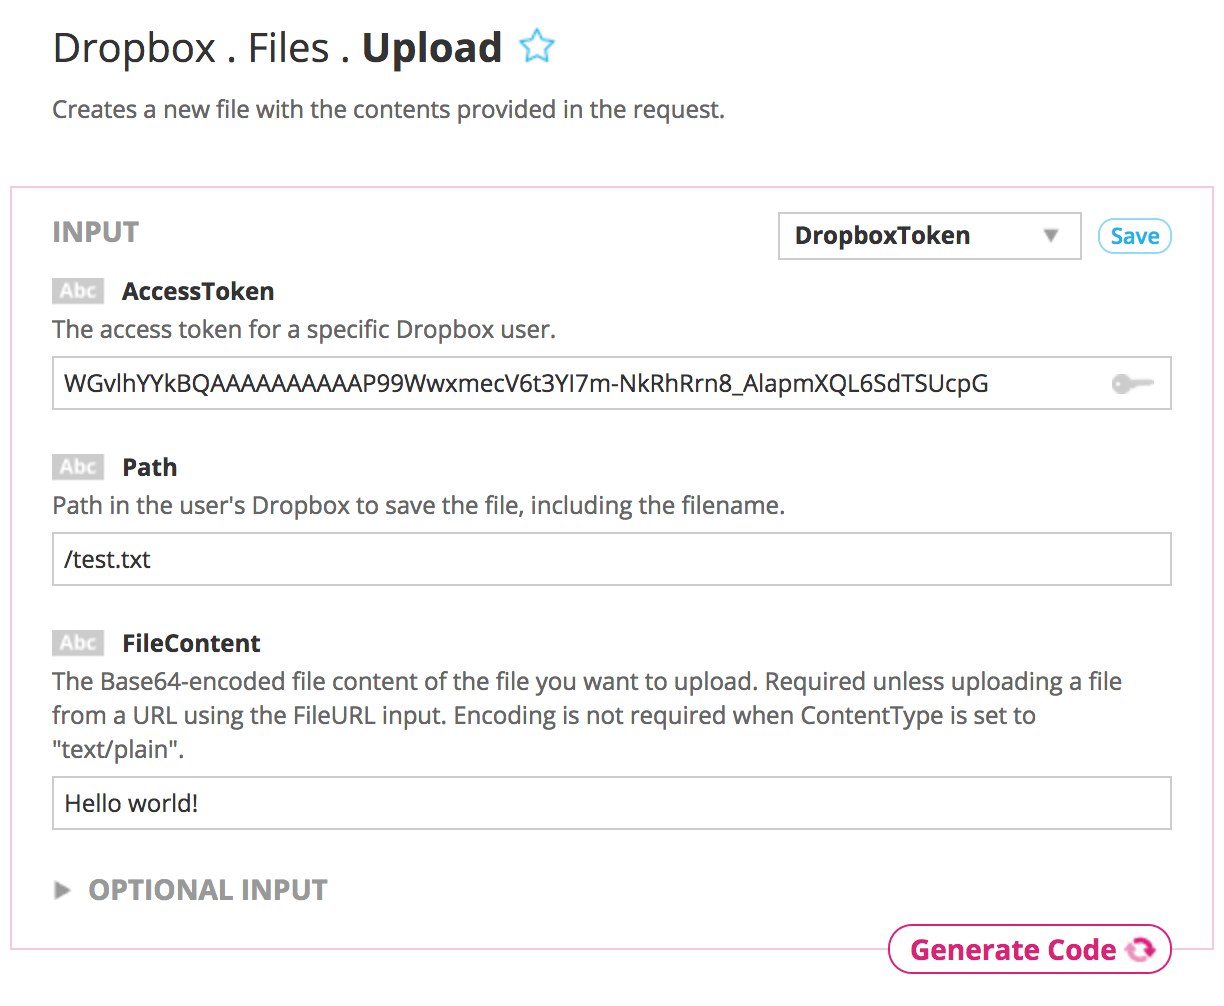Select the Abc type badge next to AccessToken
Viewport: 1224px width, 1006px height.
click(77, 291)
